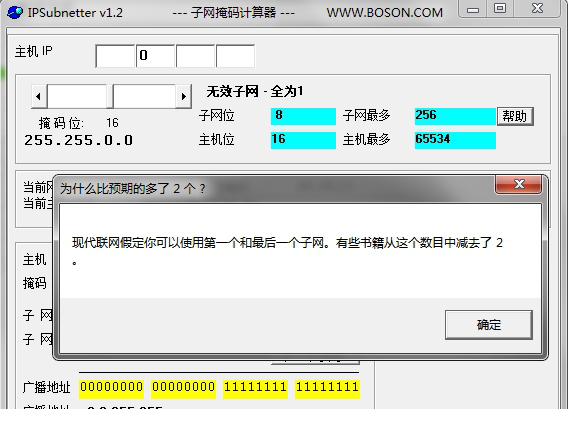Viewport: 568px width, 425px height.
Task: Close the 为什么比预期的多了 2 个 dialog
Action: [x=519, y=184]
